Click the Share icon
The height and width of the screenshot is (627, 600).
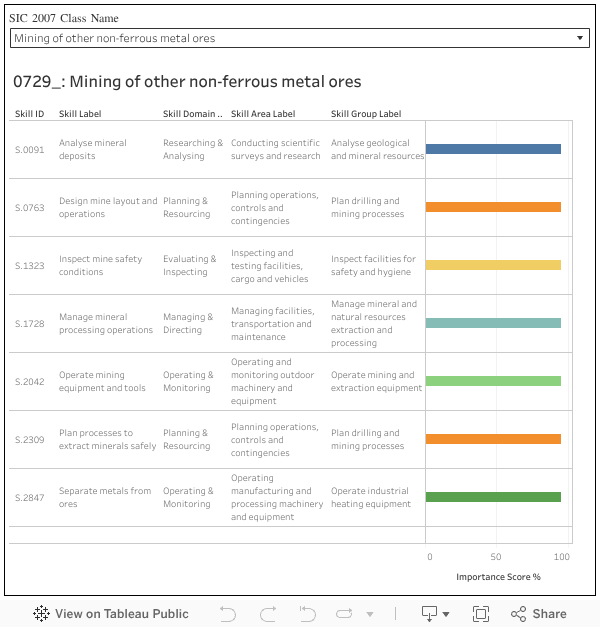point(518,614)
